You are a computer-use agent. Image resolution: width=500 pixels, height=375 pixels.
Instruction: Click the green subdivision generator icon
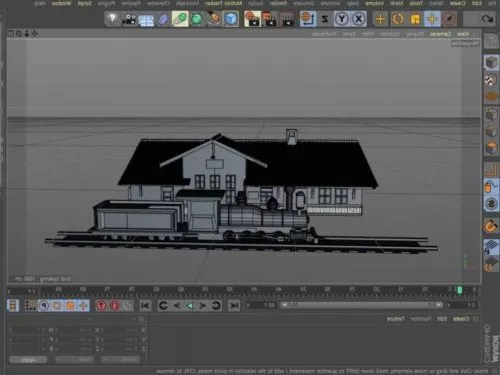(197, 19)
